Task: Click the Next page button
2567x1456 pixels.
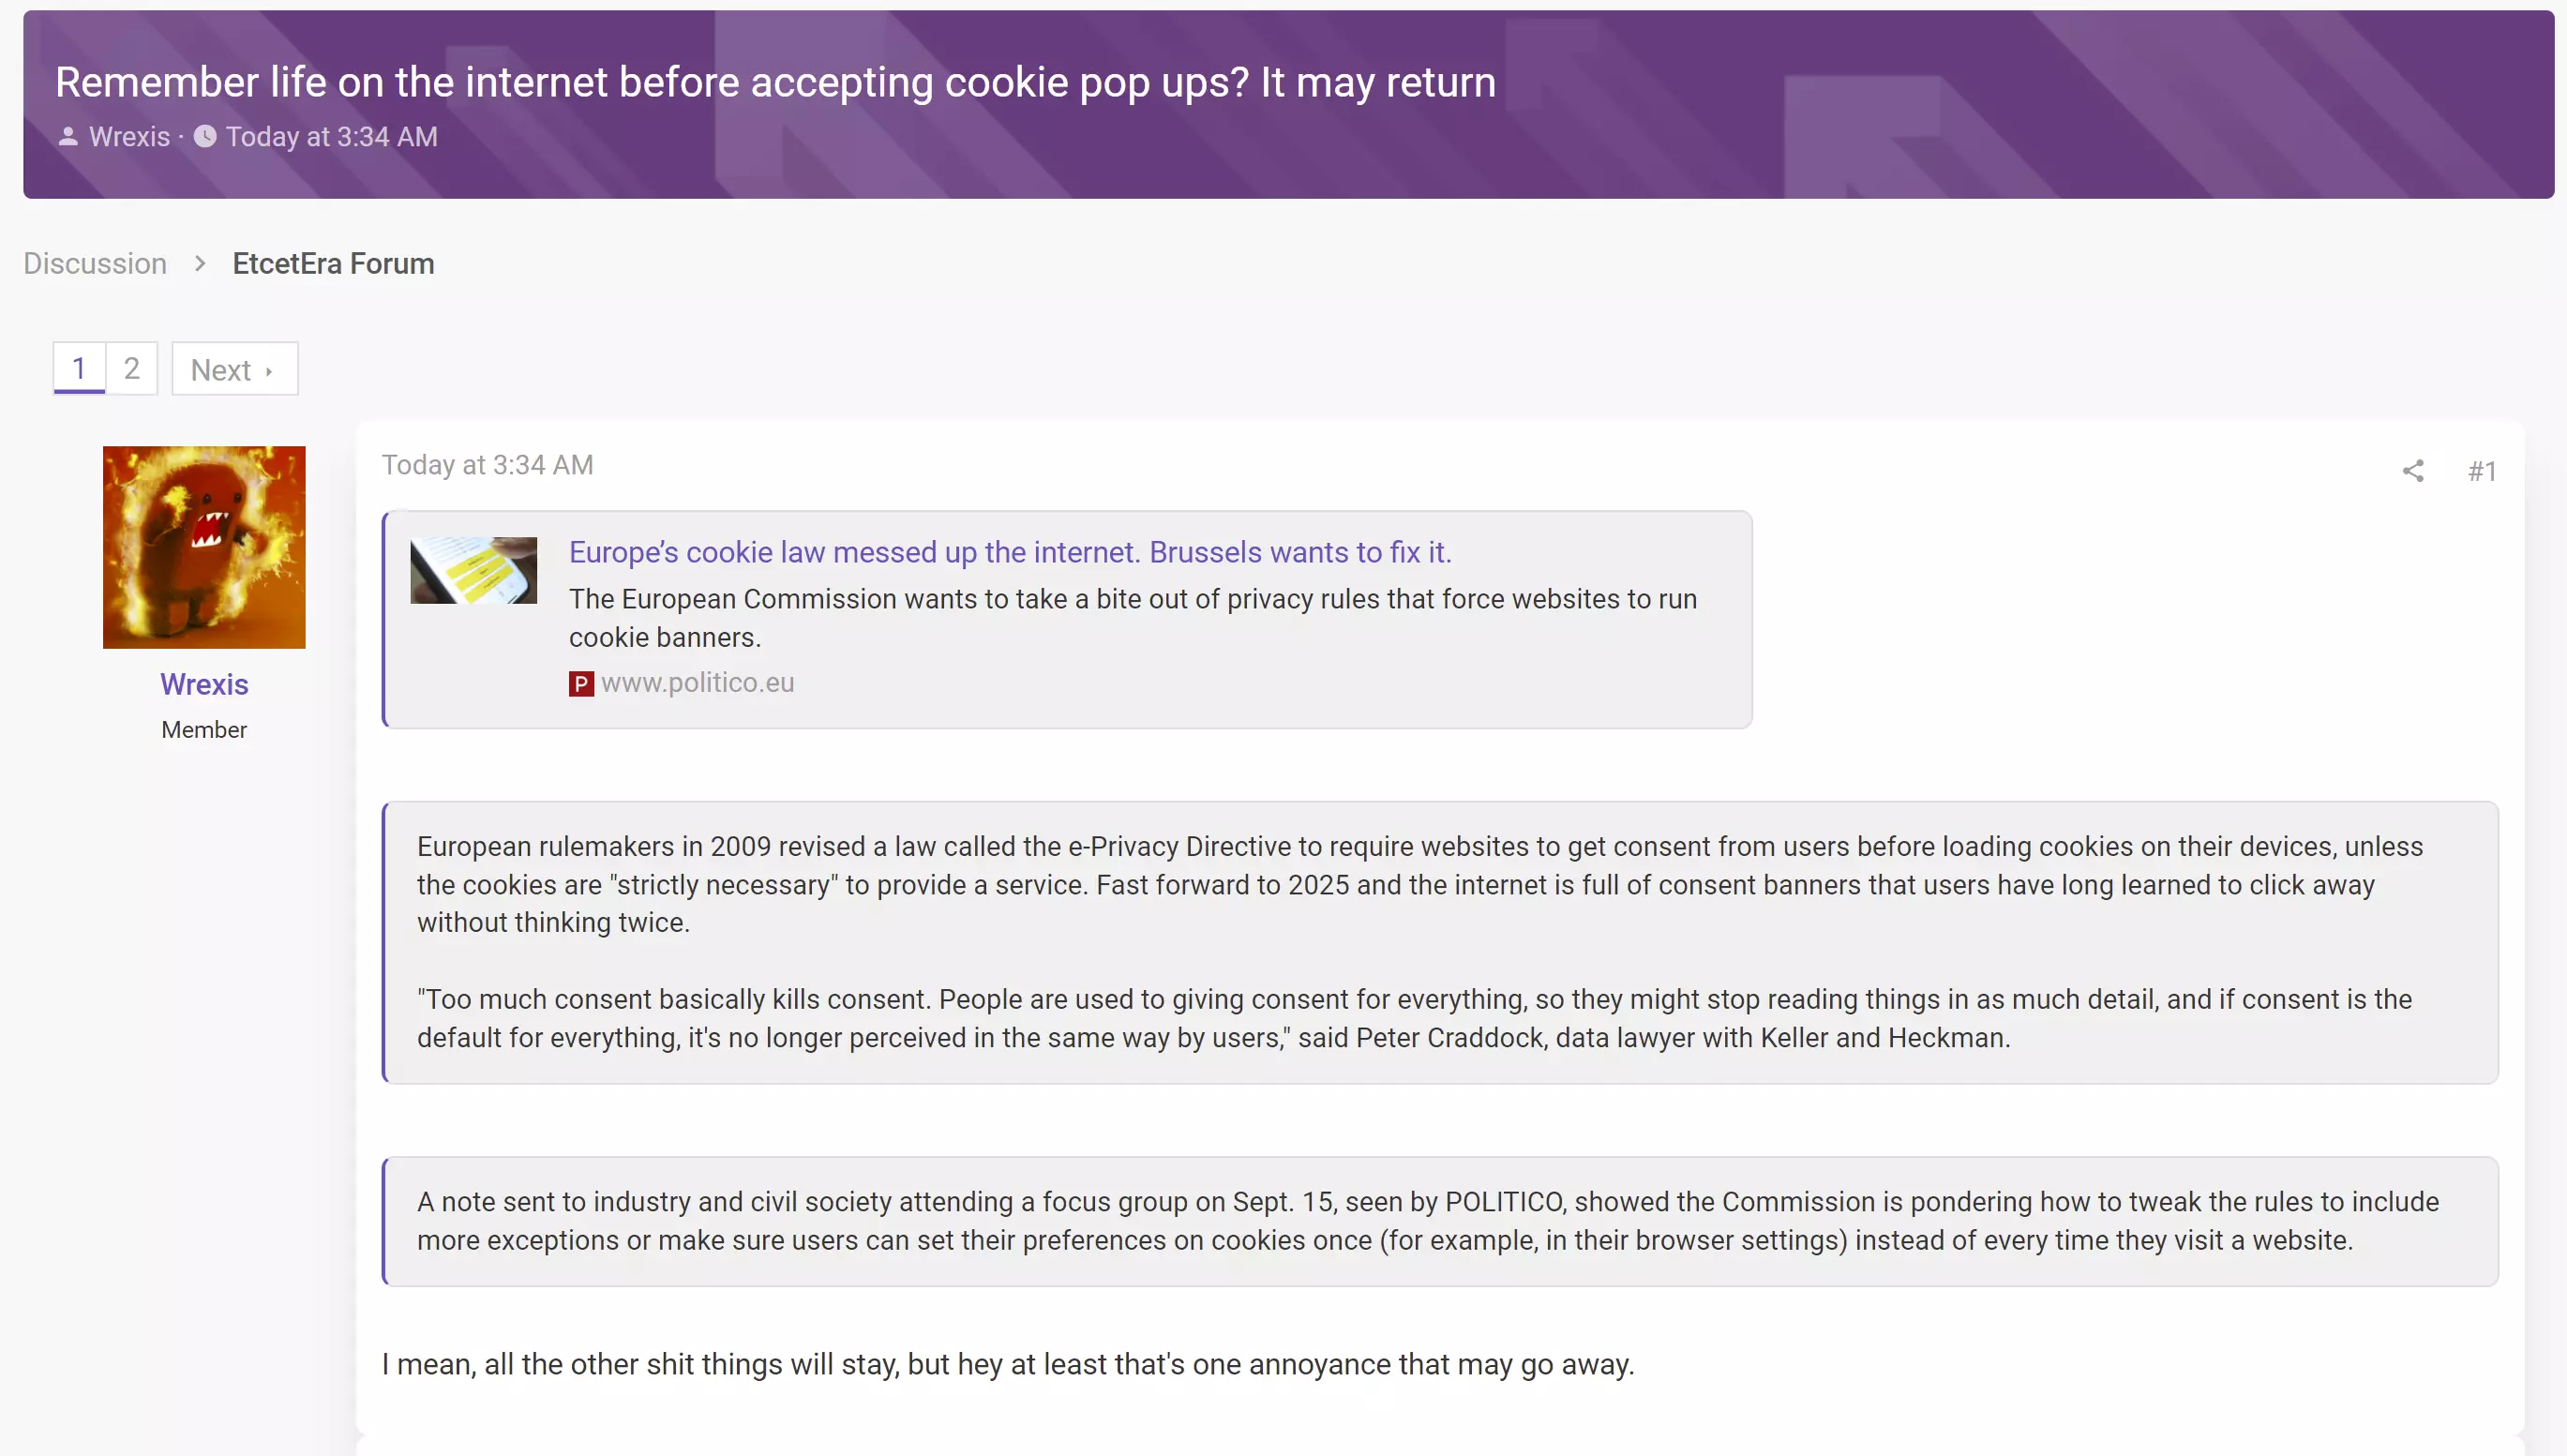Action: click(x=235, y=369)
